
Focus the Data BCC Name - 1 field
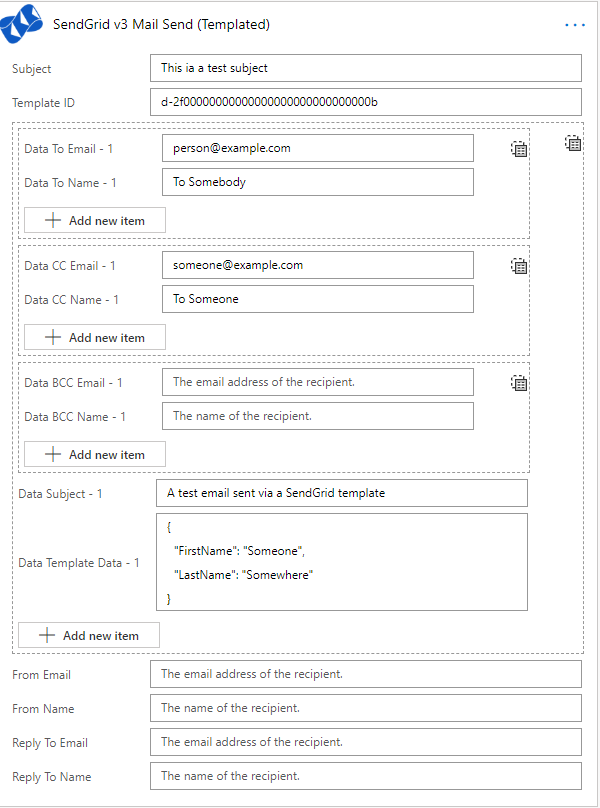tap(318, 416)
